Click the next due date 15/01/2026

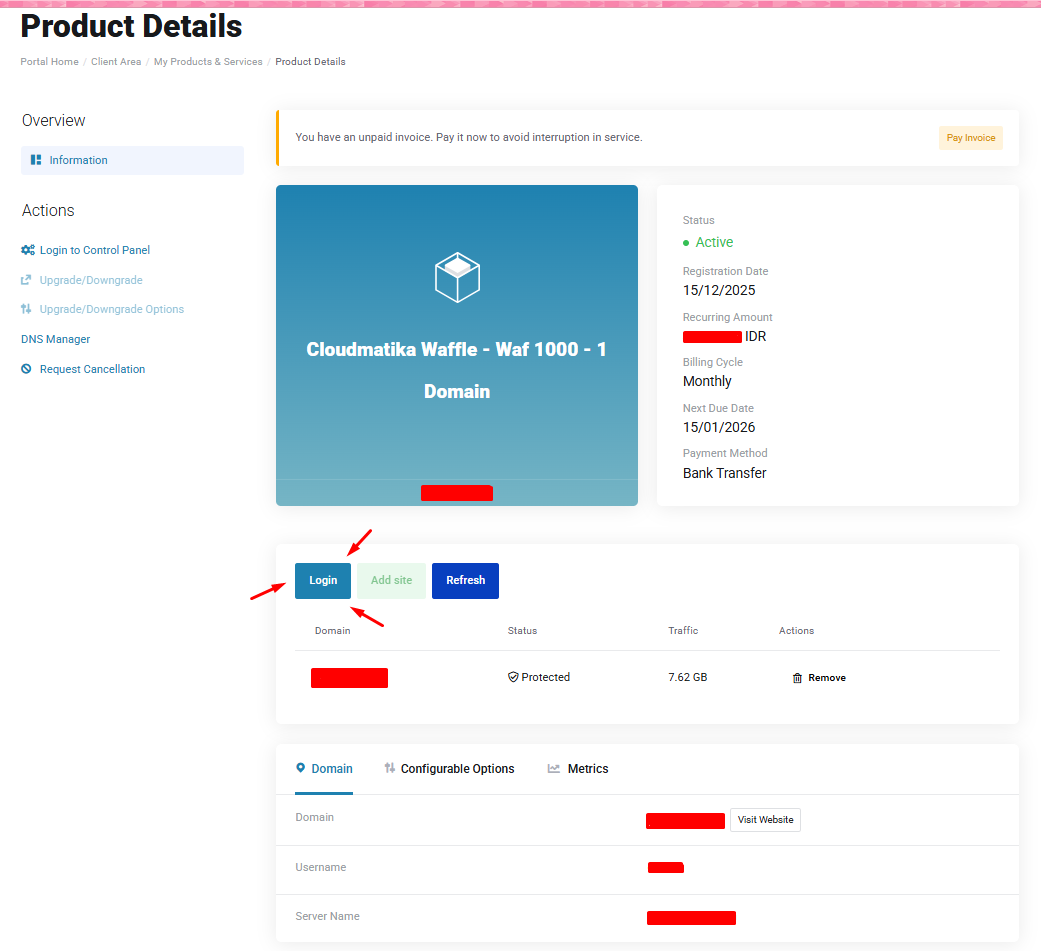719,427
